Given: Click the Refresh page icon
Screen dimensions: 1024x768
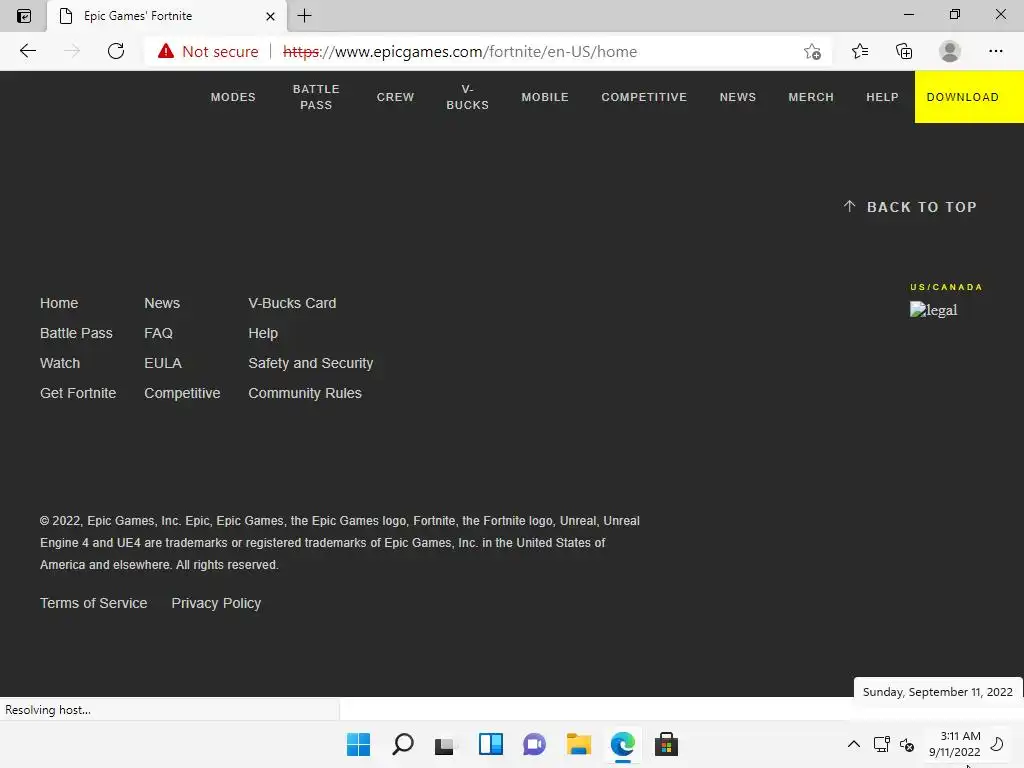Looking at the screenshot, I should point(116,51).
